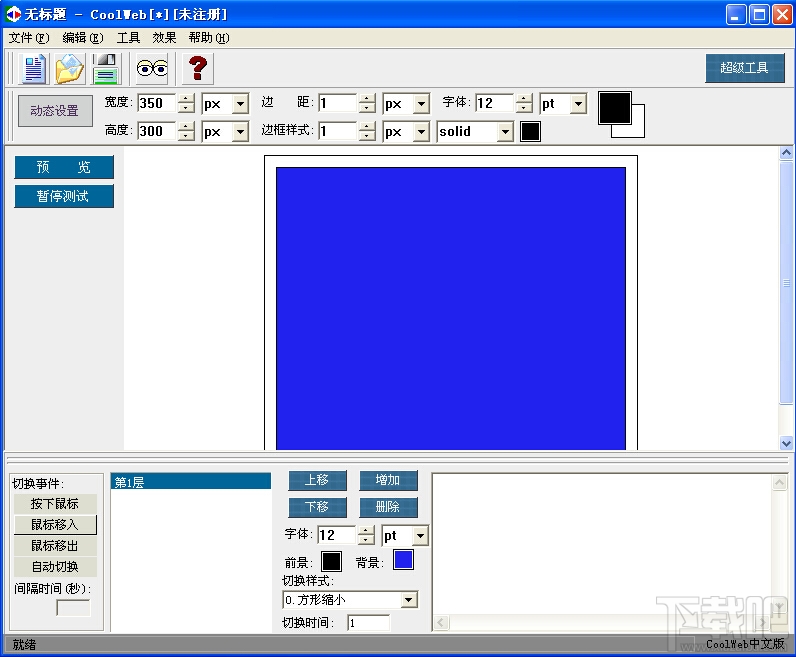Click the 边框样式 width input field
796x657 pixels.
click(x=338, y=131)
